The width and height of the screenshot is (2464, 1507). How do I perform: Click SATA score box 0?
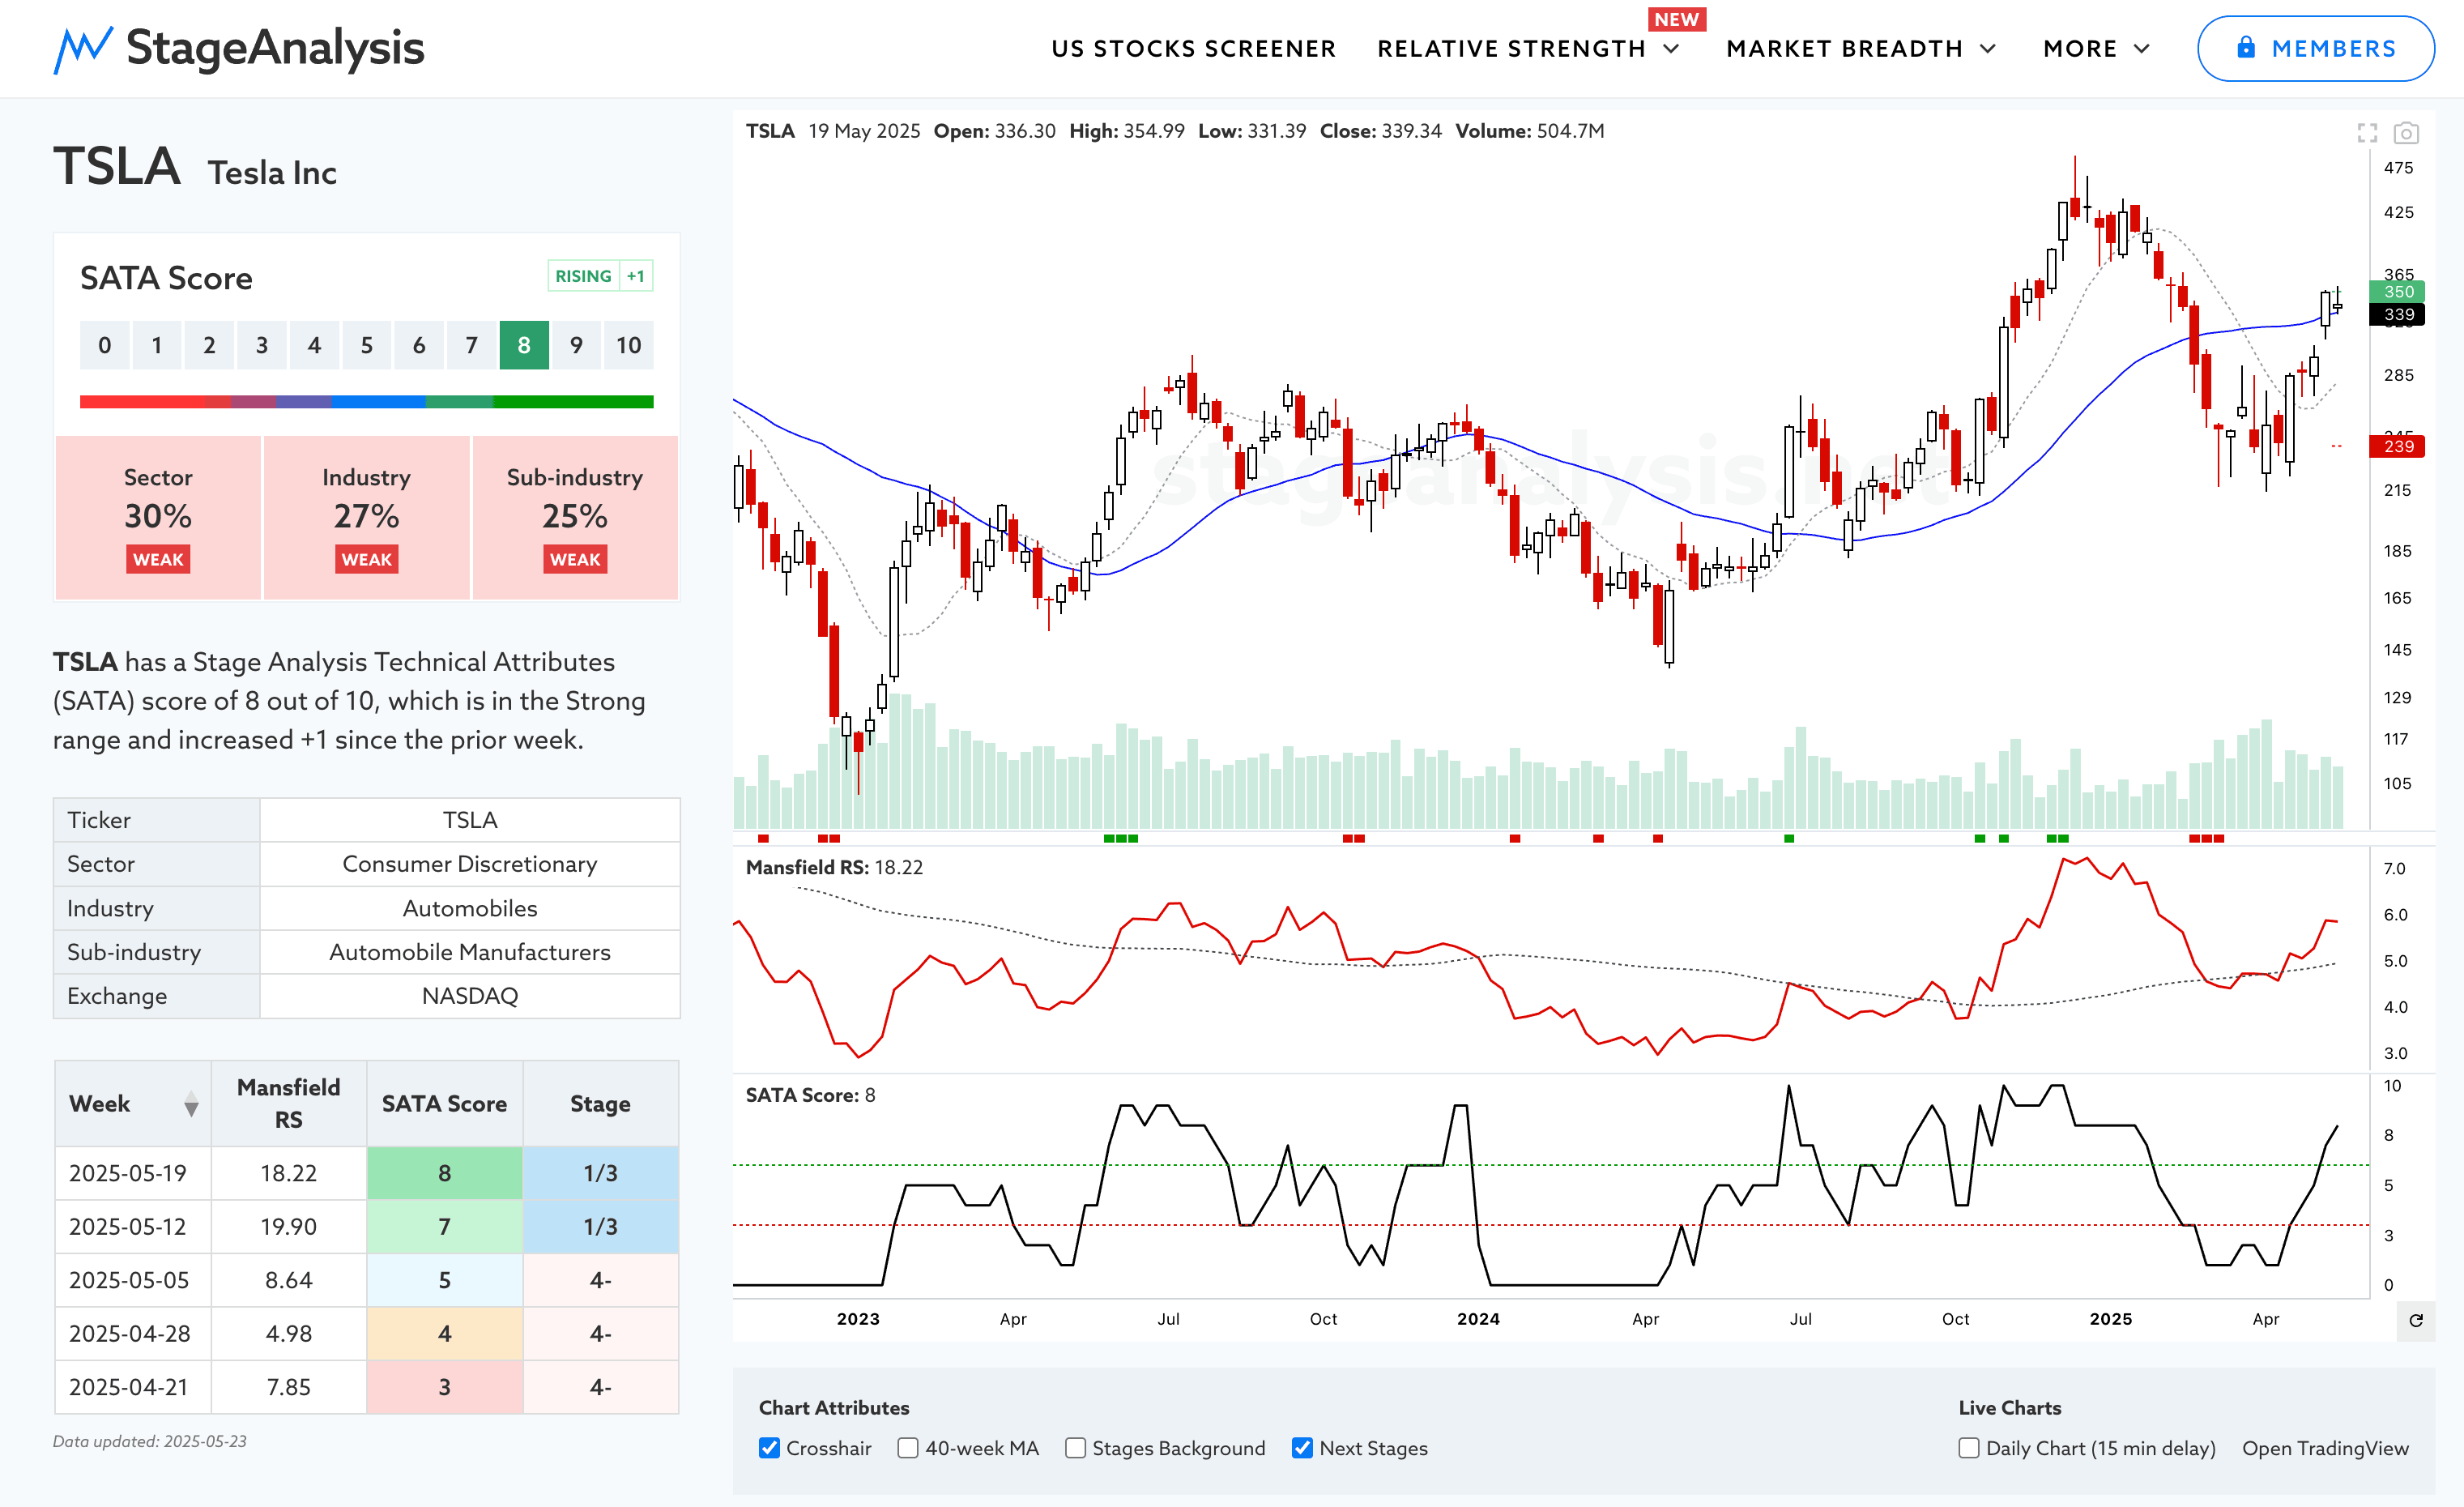point(104,345)
